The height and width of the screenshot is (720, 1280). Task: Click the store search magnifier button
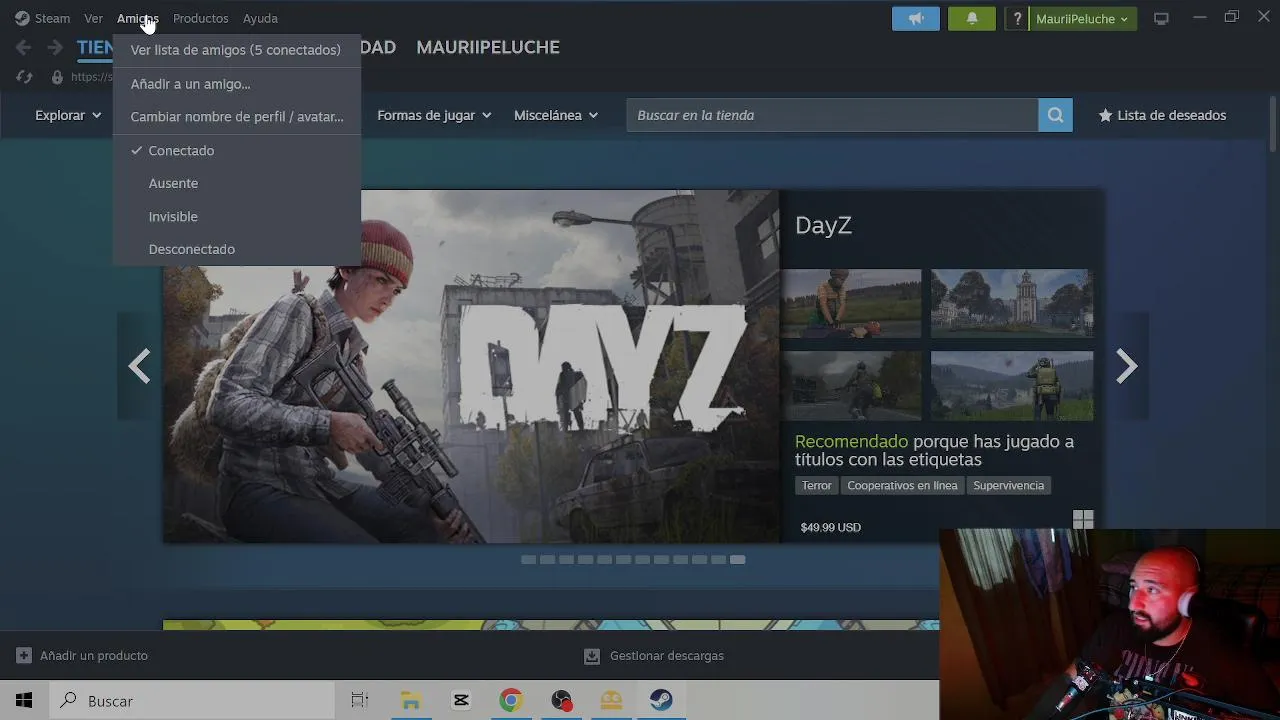1055,115
